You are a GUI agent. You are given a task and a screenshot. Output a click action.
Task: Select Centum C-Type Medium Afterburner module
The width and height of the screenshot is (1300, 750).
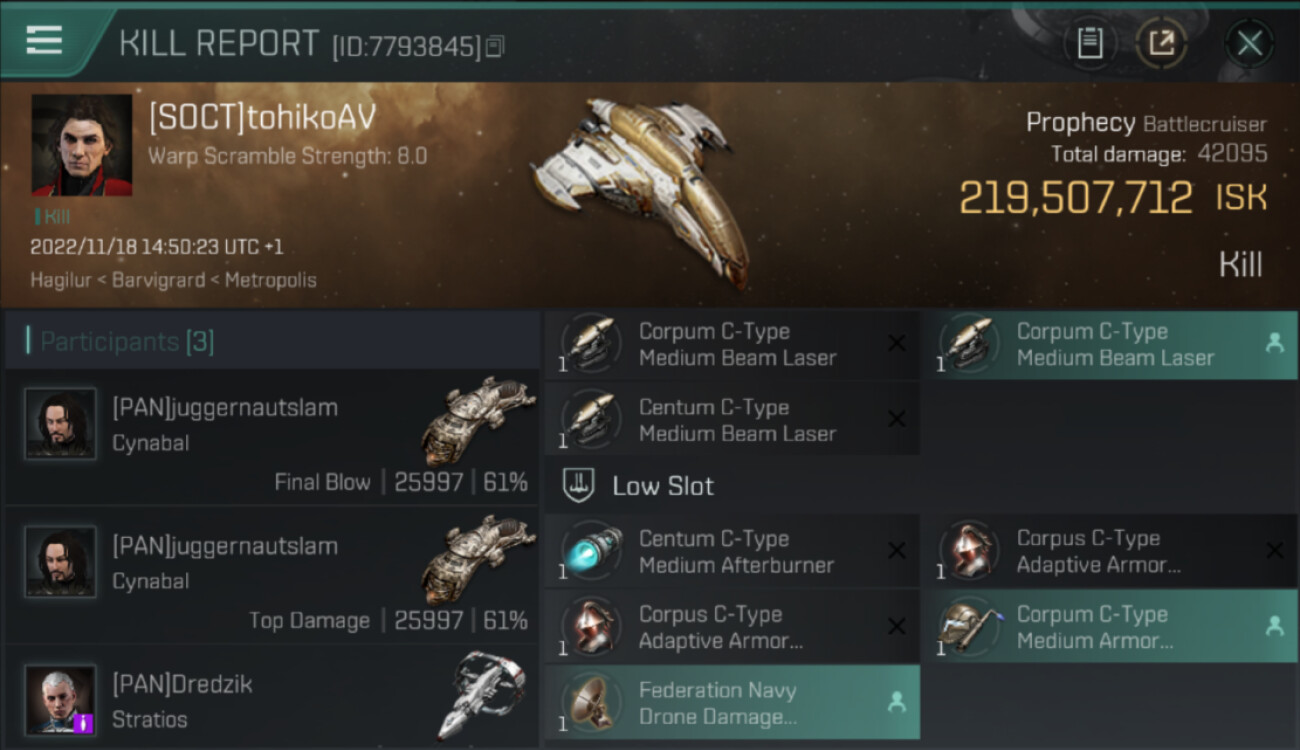[732, 551]
